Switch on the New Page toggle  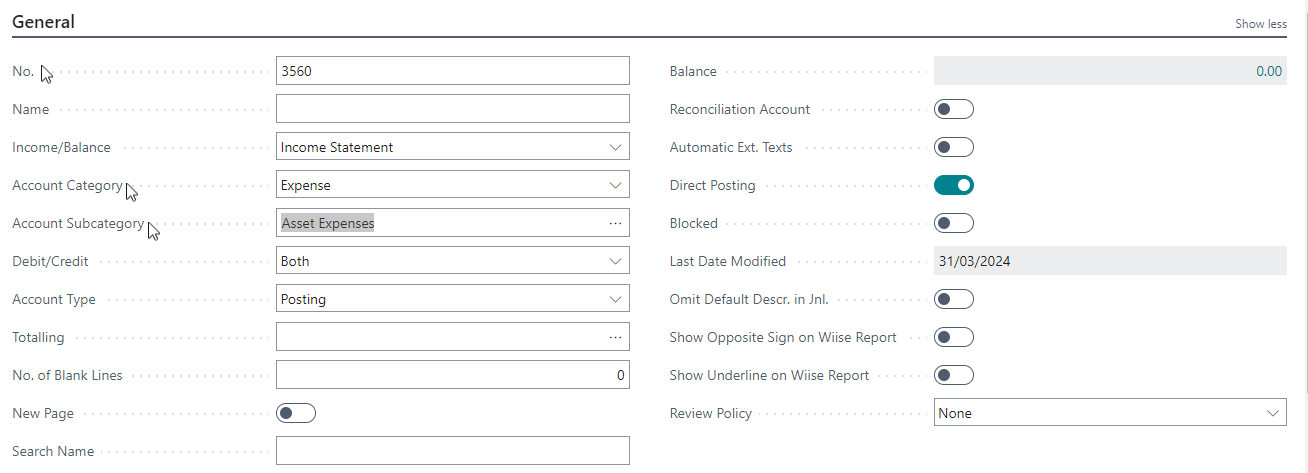[296, 413]
